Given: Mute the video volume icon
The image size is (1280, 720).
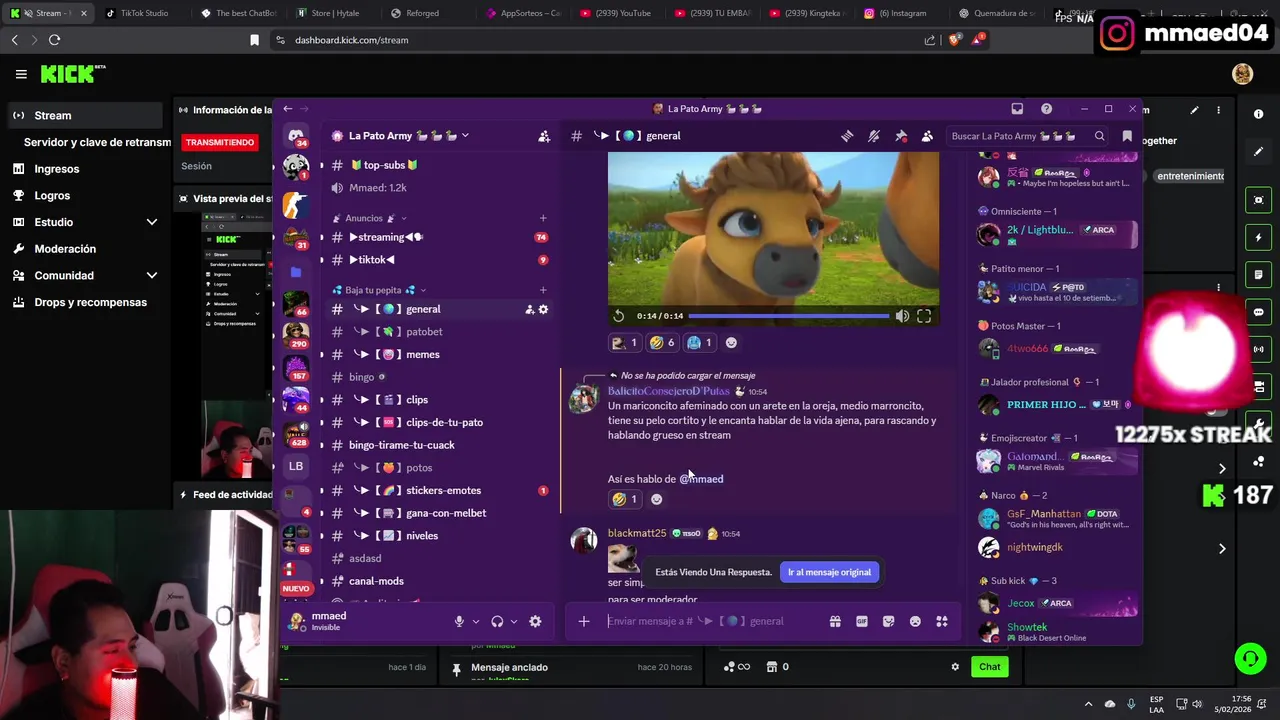Looking at the screenshot, I should [x=902, y=316].
